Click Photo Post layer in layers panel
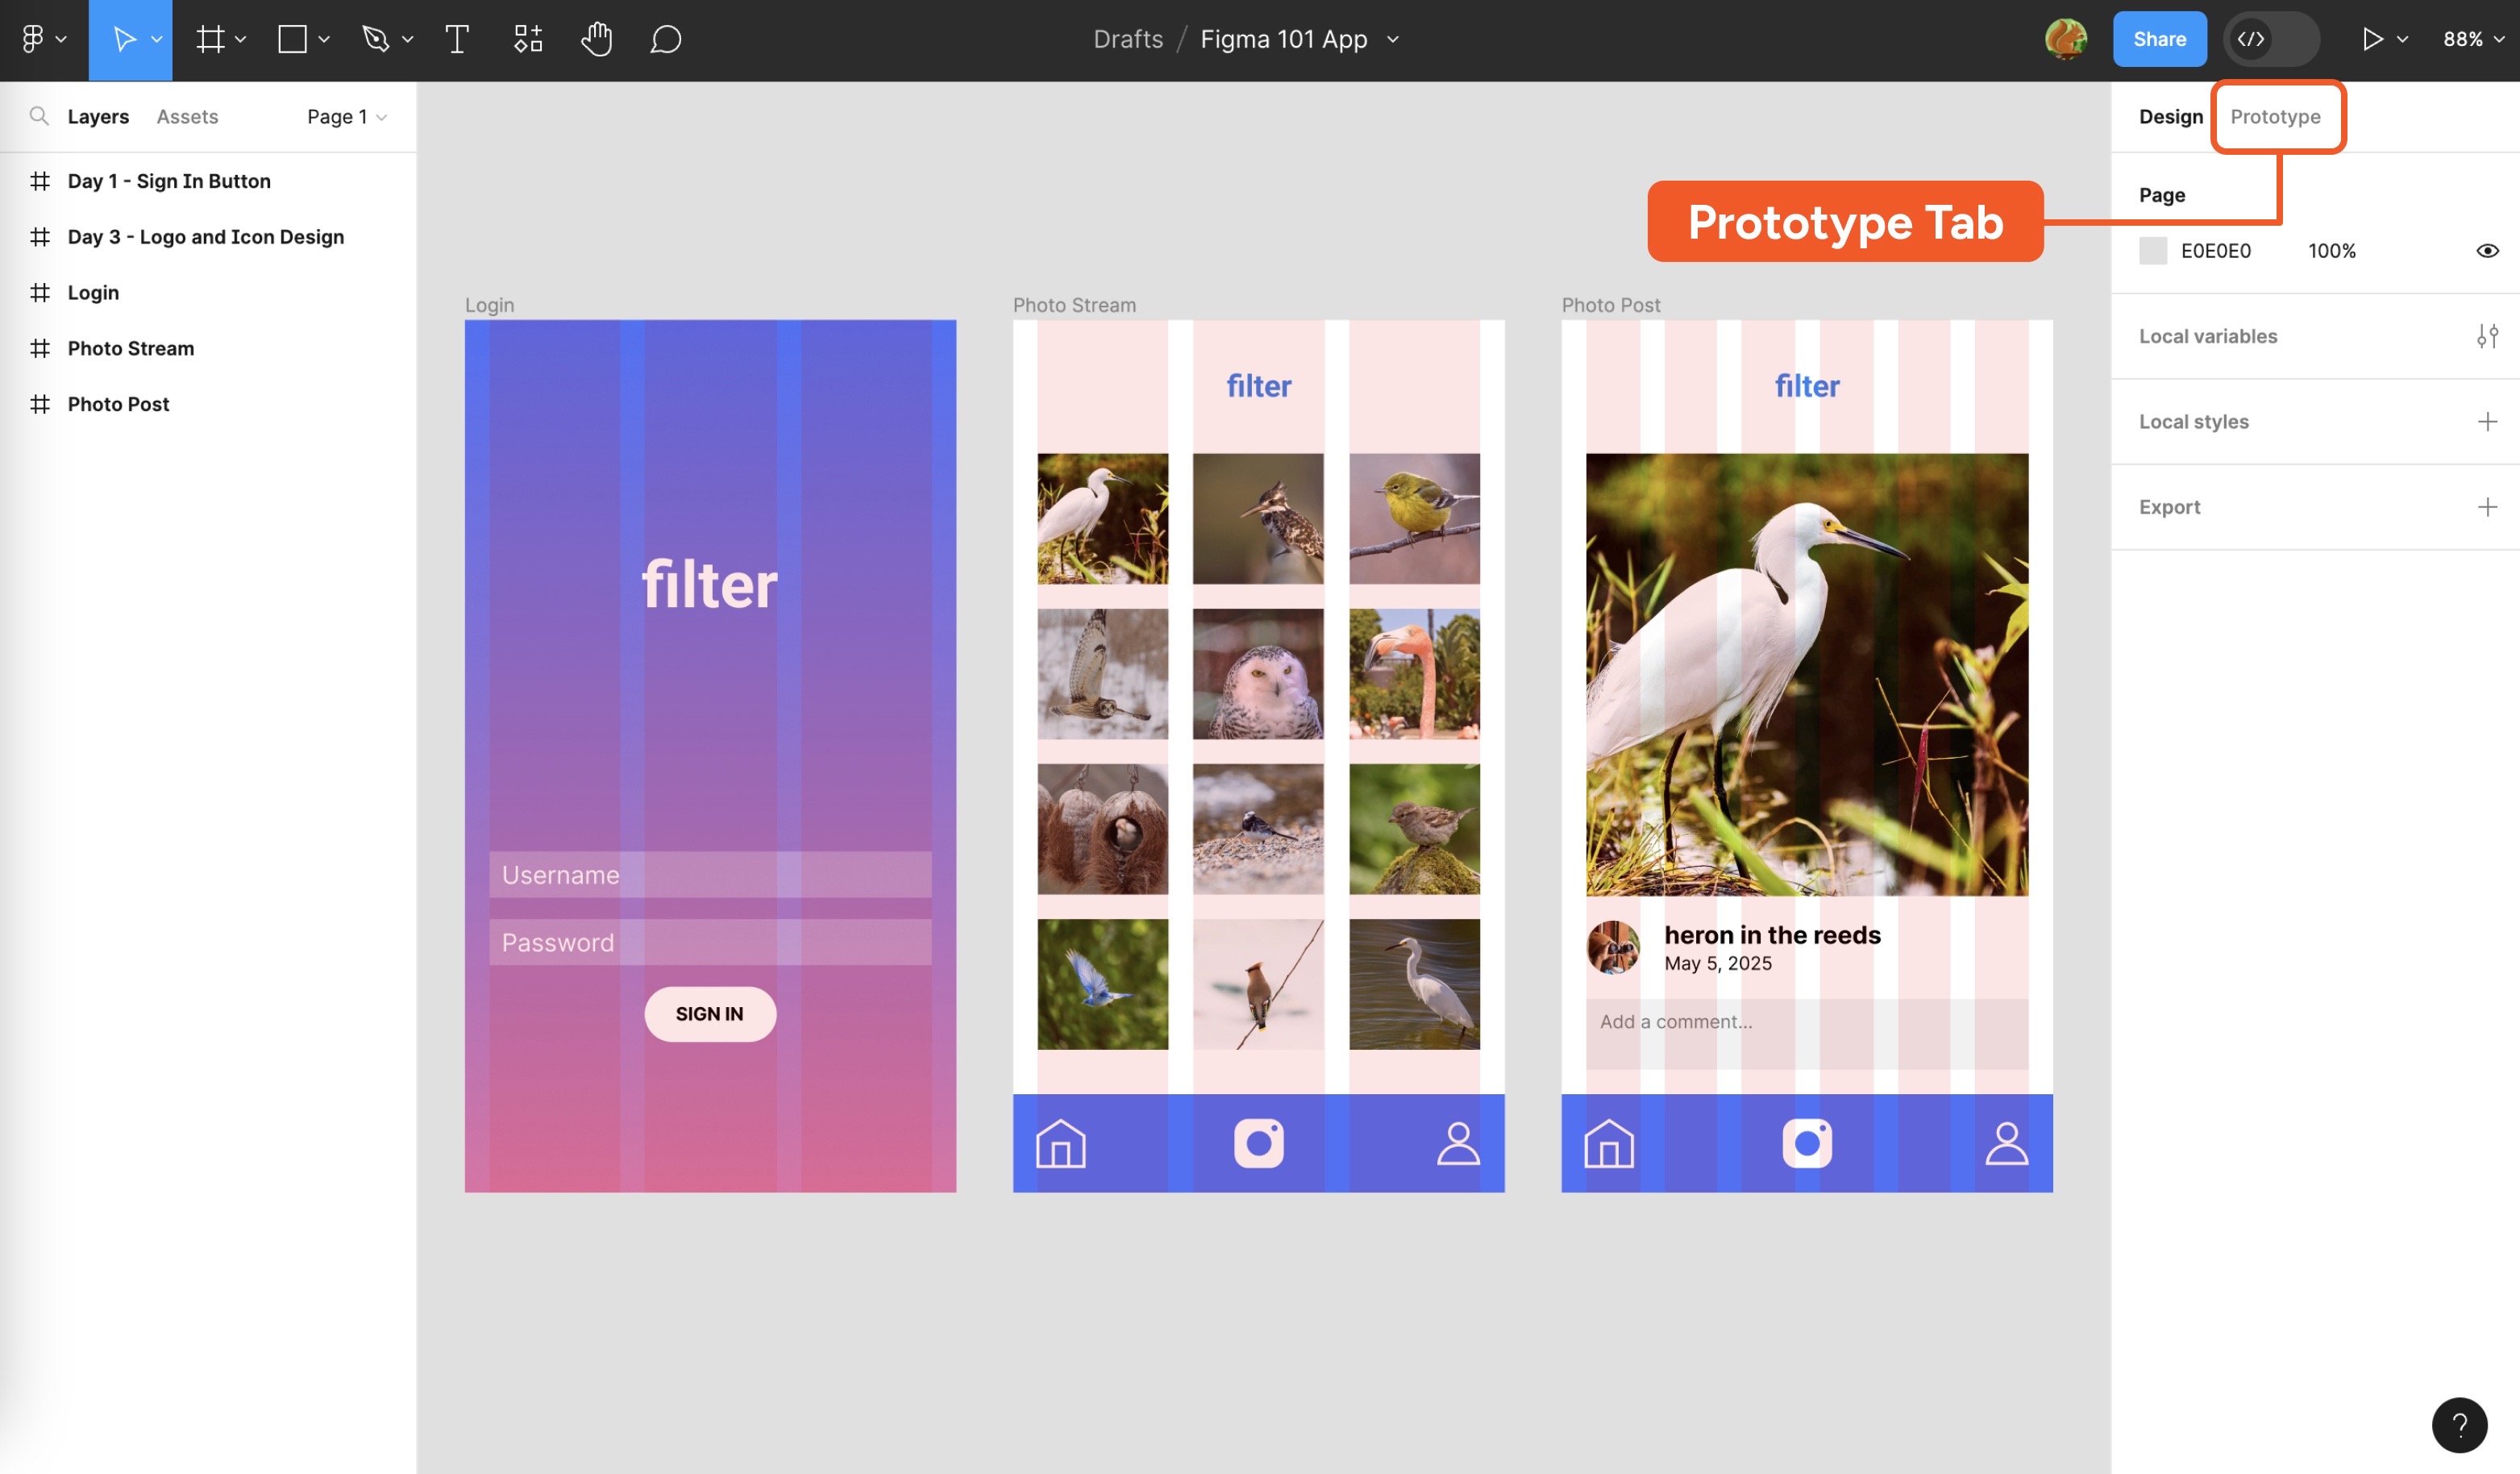The height and width of the screenshot is (1474, 2520). [119, 404]
